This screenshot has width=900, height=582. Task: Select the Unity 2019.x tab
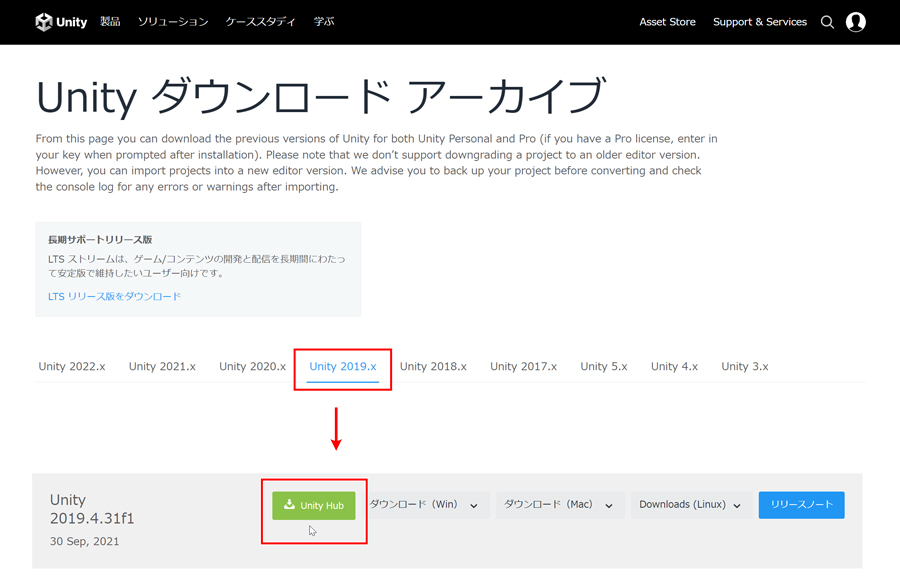tap(343, 367)
